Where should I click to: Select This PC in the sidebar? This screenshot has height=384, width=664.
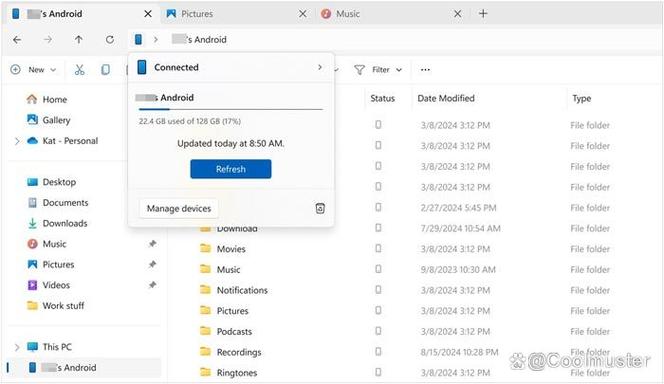(x=49, y=347)
